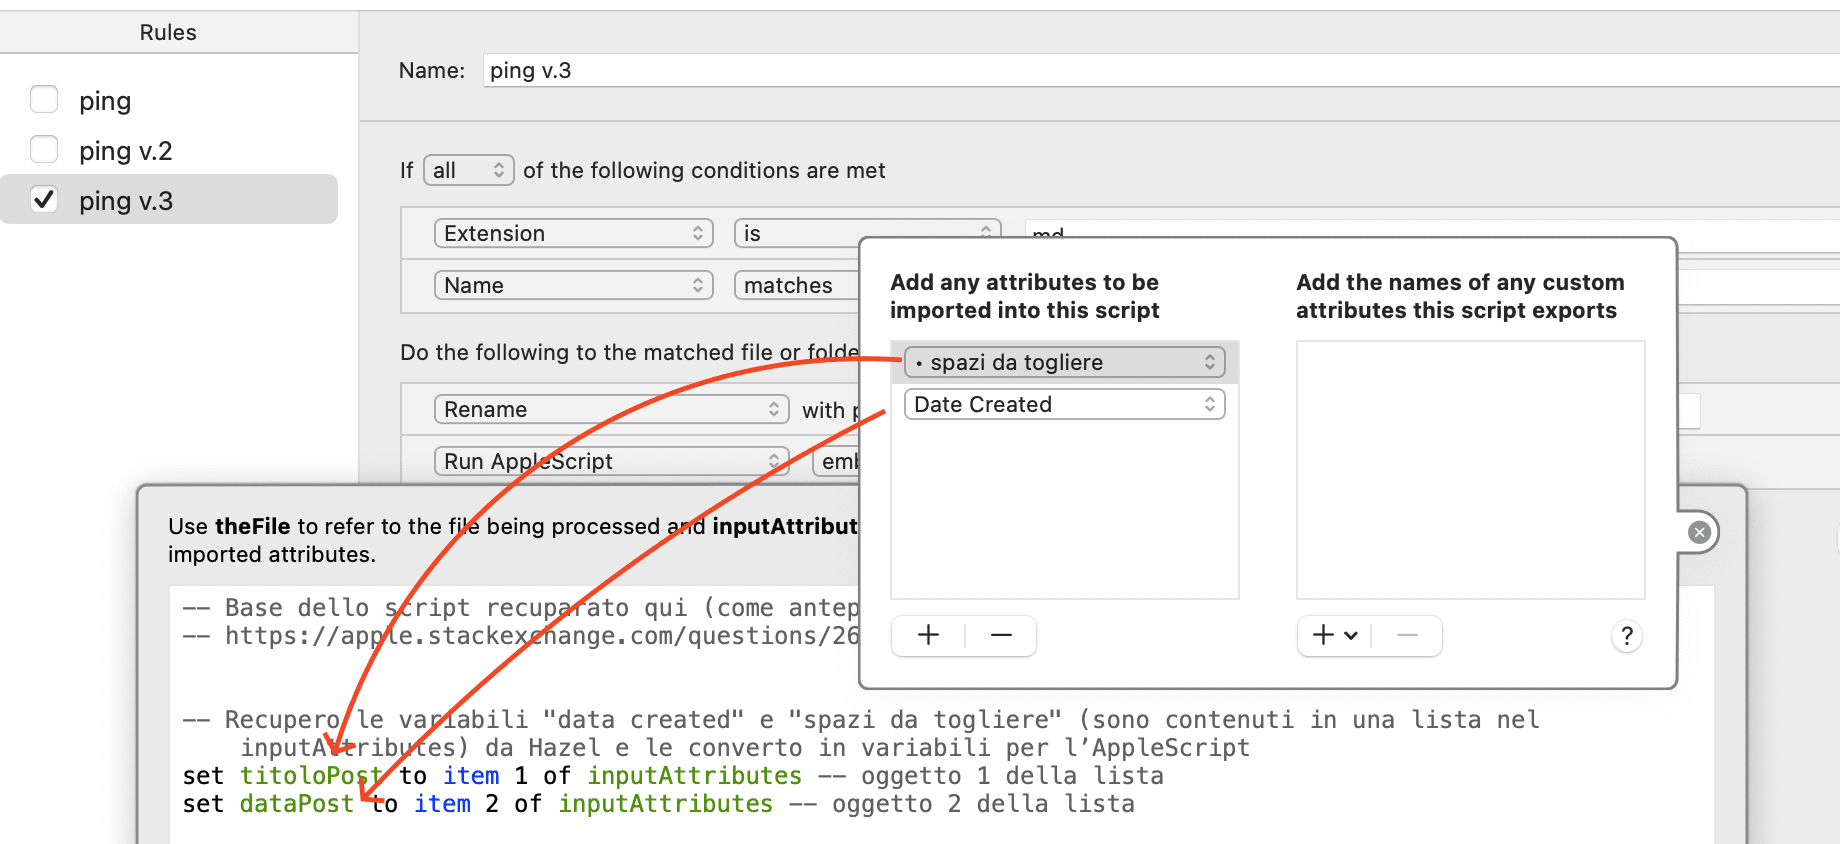Open the 'is' operator dropdown
The height and width of the screenshot is (844, 1840).
(x=867, y=233)
